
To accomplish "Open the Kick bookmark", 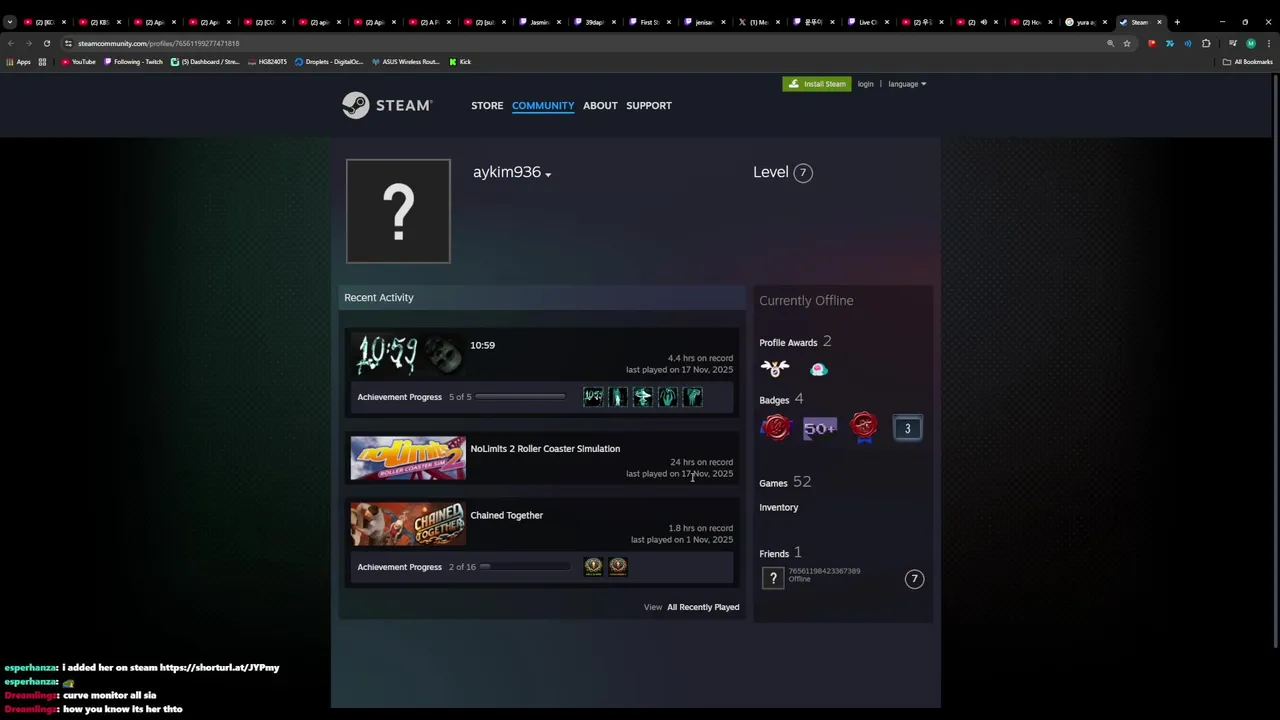I will click(460, 62).
